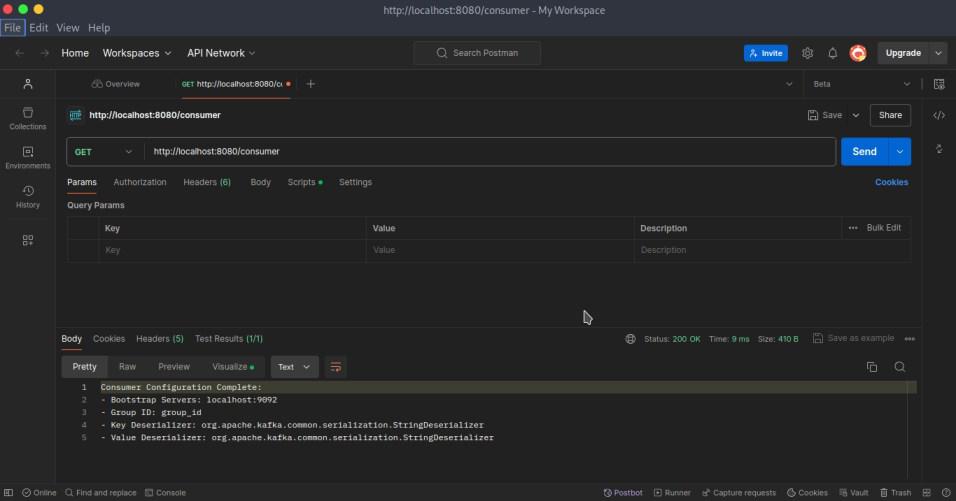
Task: Click the Search Postman field
Action: tap(477, 53)
